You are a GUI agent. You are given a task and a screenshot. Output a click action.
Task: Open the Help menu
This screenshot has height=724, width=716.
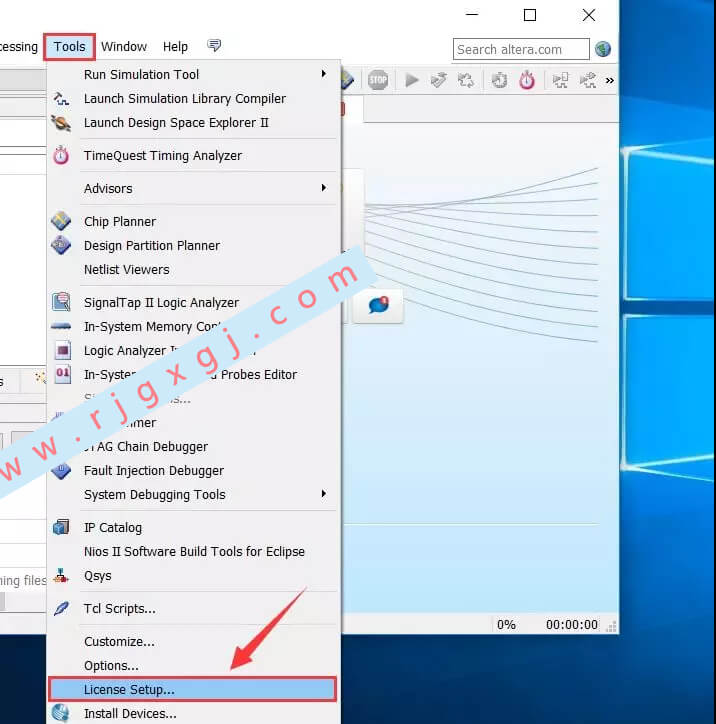click(x=175, y=47)
